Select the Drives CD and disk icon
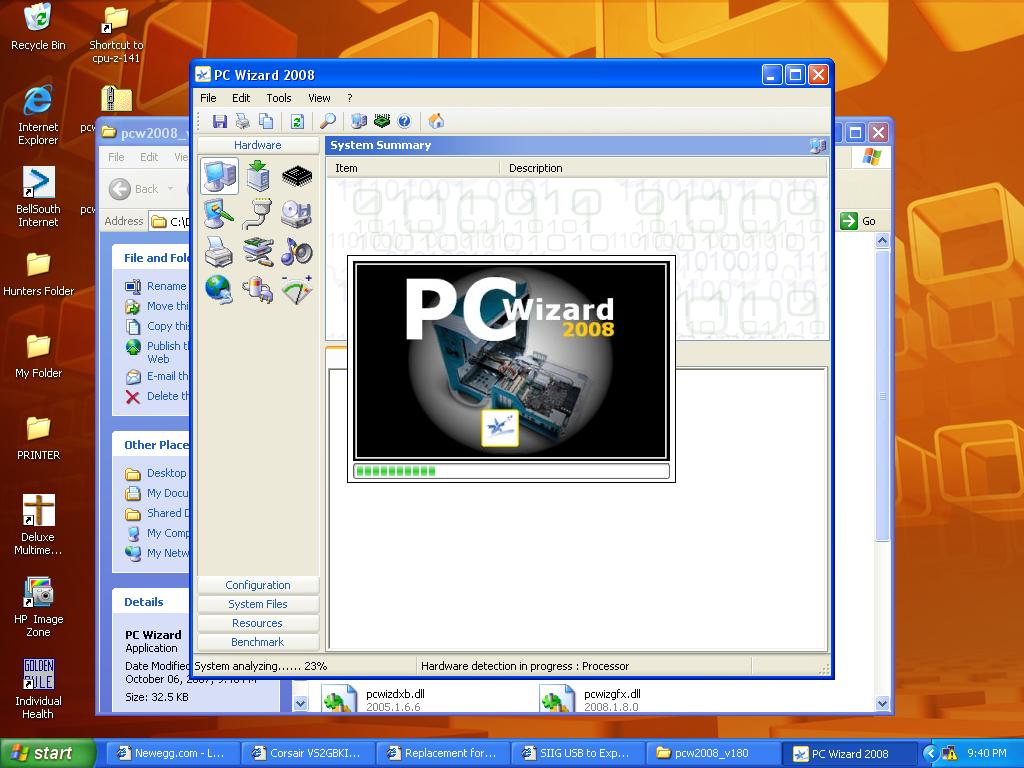The image size is (1024, 768). (297, 214)
